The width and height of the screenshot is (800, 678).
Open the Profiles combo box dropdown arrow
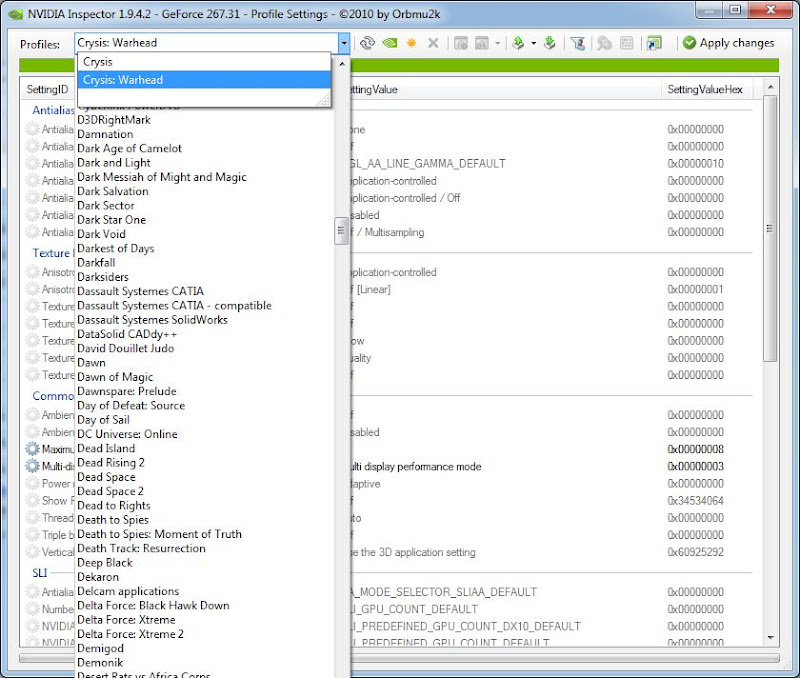[x=344, y=43]
